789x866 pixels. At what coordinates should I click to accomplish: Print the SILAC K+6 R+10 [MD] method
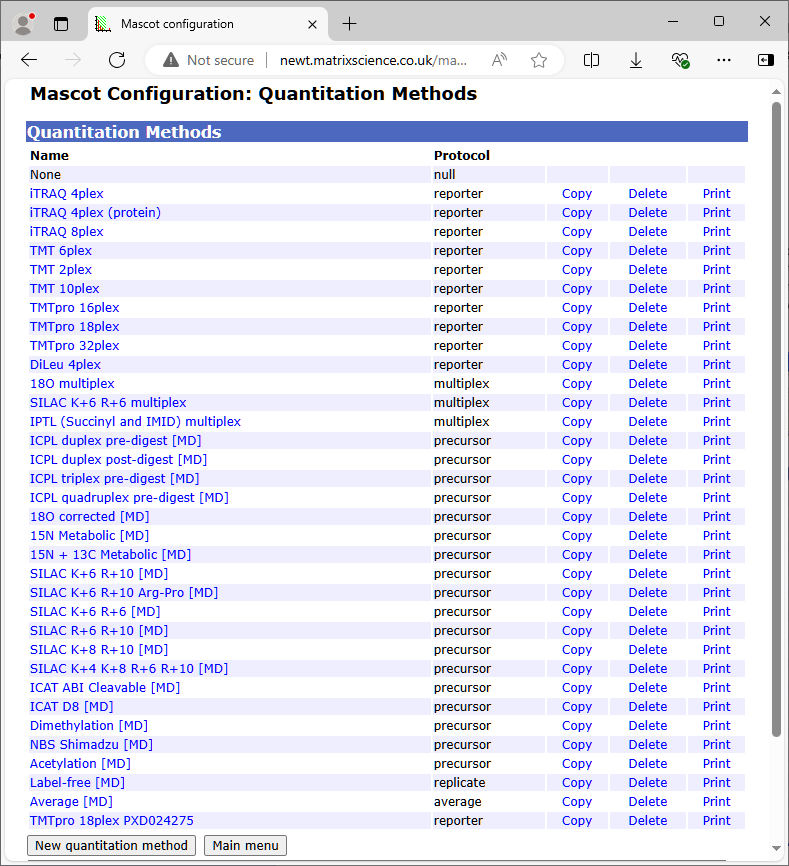pos(716,574)
